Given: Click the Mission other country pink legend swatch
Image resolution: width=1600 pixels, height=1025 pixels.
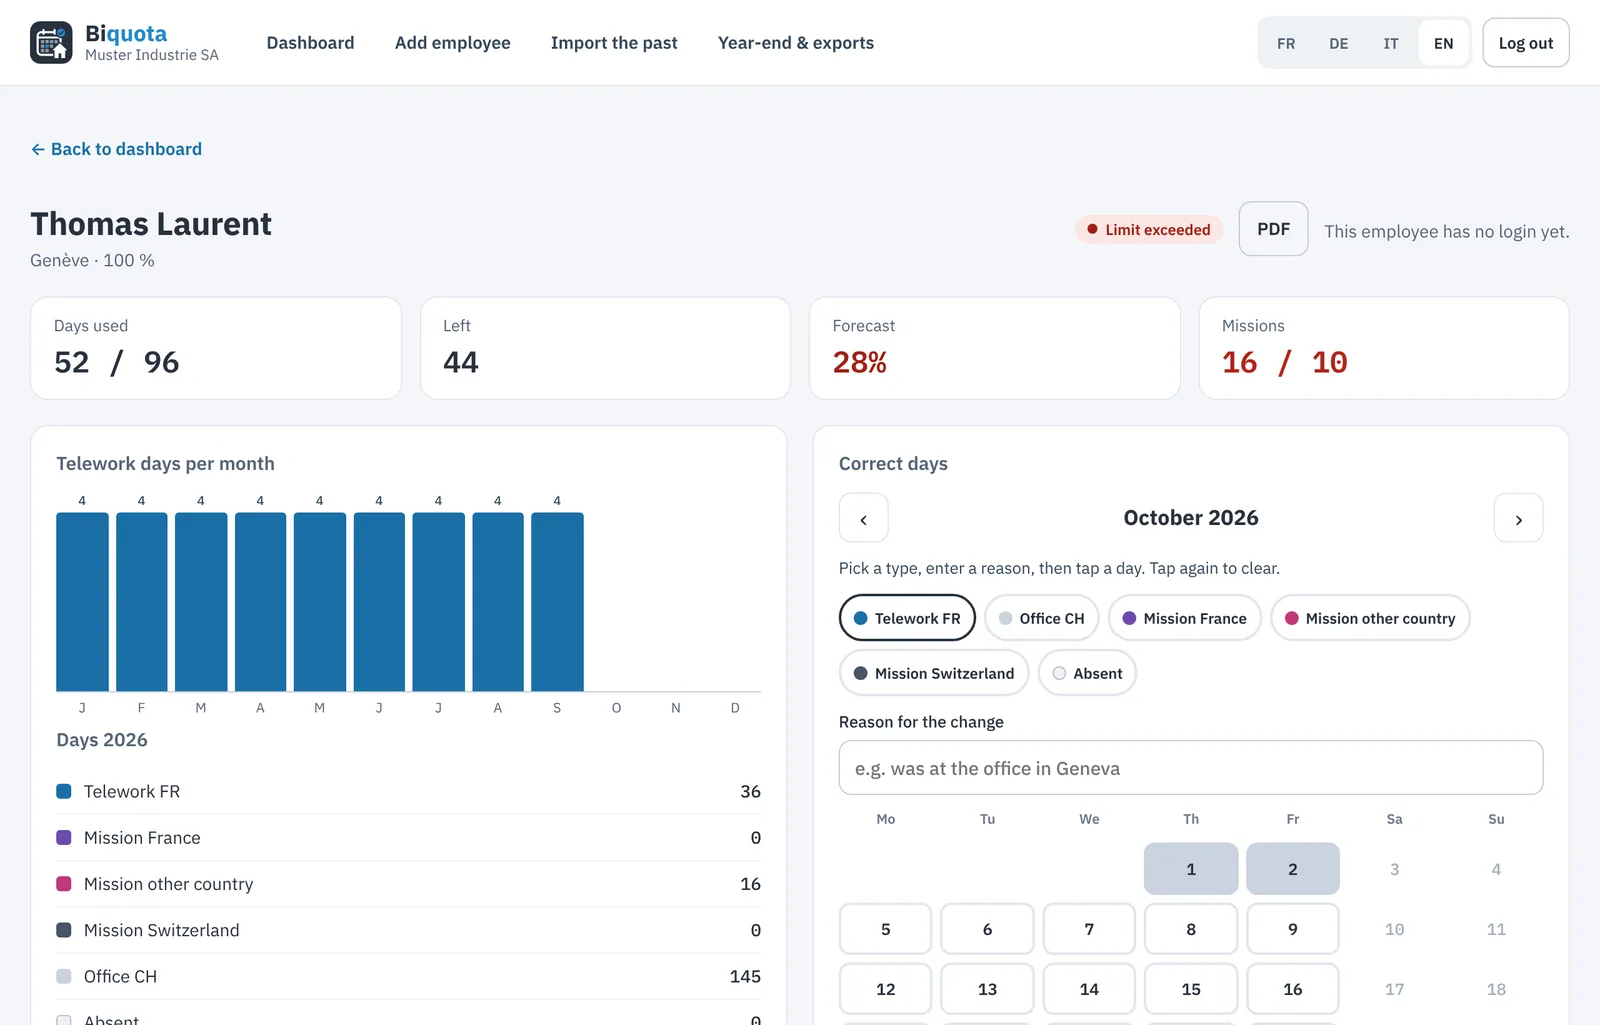Looking at the screenshot, I should coord(64,884).
